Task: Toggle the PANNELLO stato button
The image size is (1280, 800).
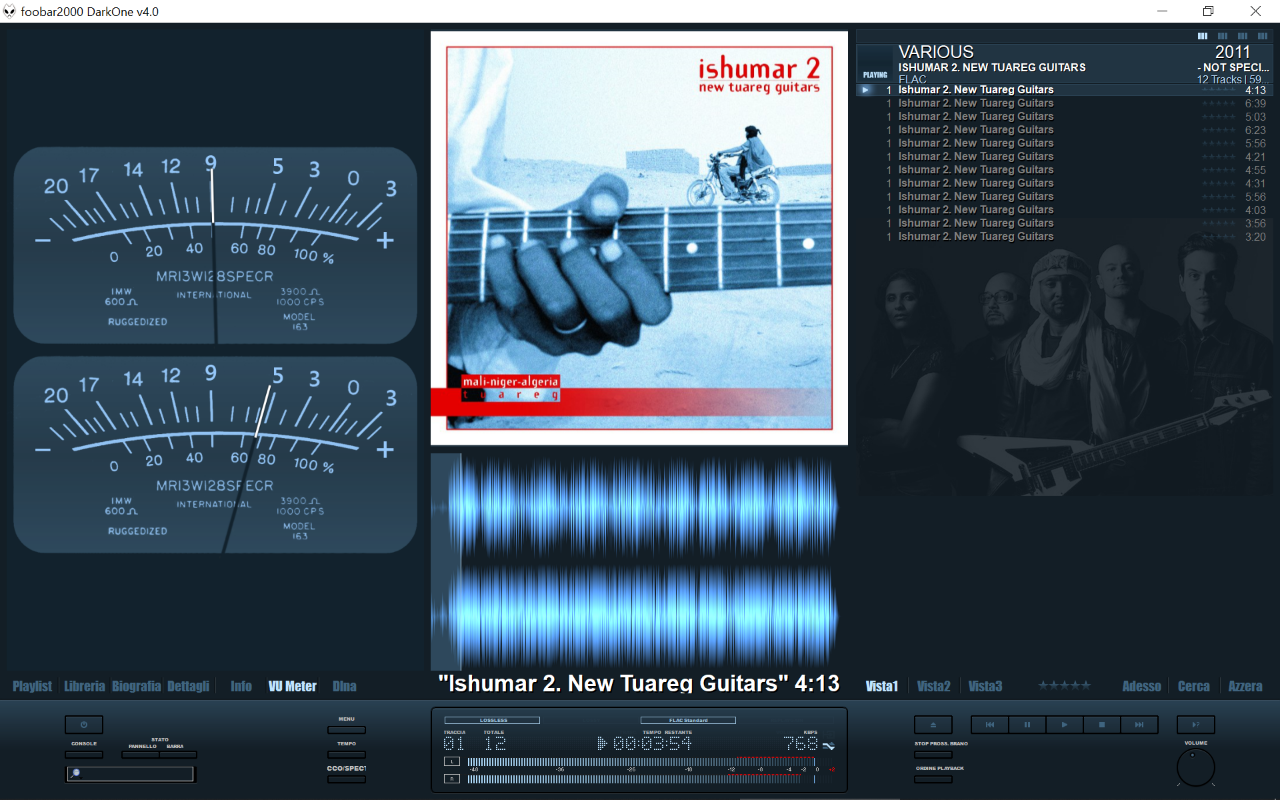Action: point(140,755)
